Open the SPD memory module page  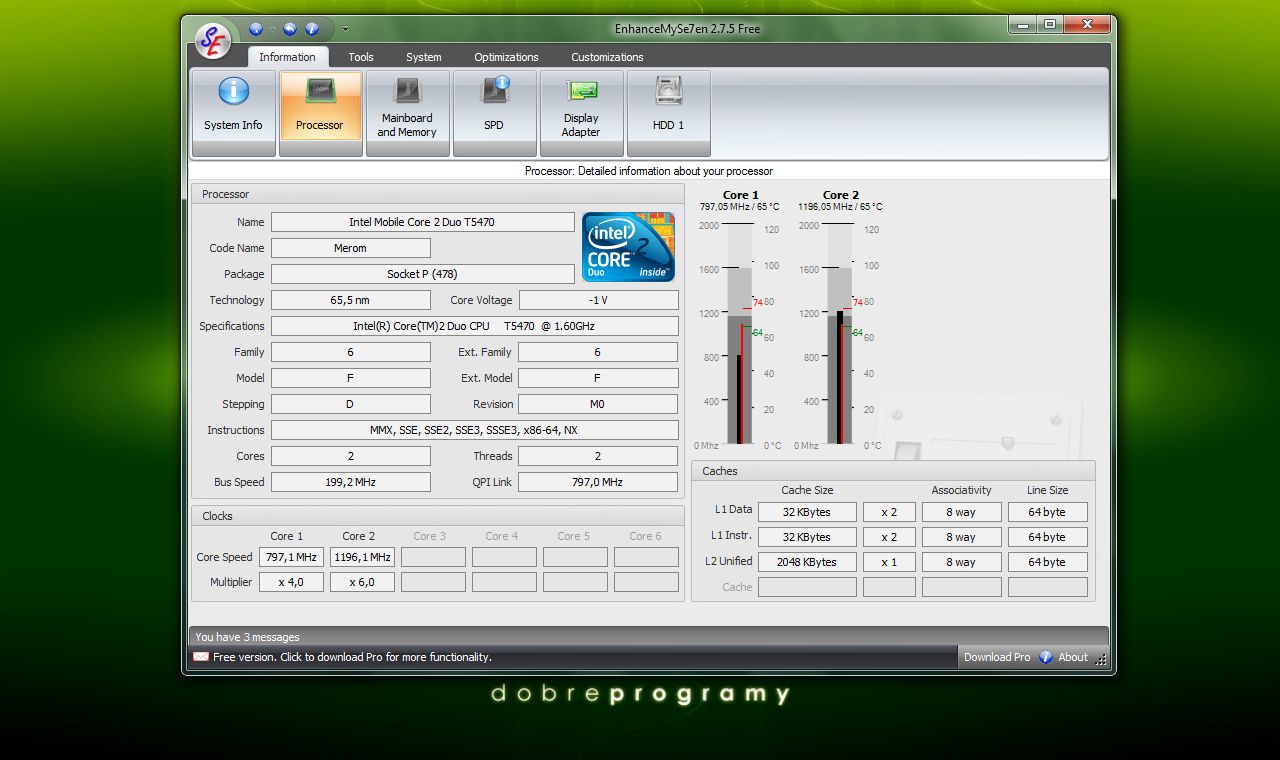(x=494, y=113)
